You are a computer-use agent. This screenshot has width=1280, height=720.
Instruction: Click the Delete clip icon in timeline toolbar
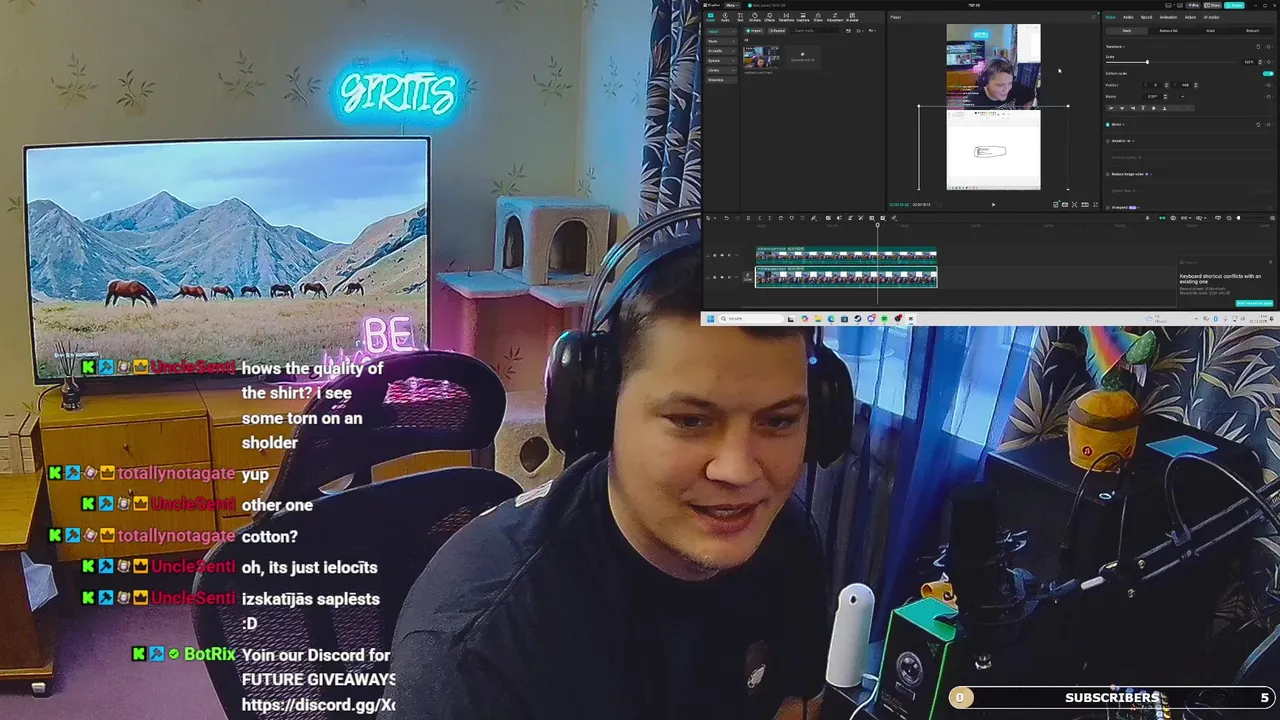[x=781, y=218]
